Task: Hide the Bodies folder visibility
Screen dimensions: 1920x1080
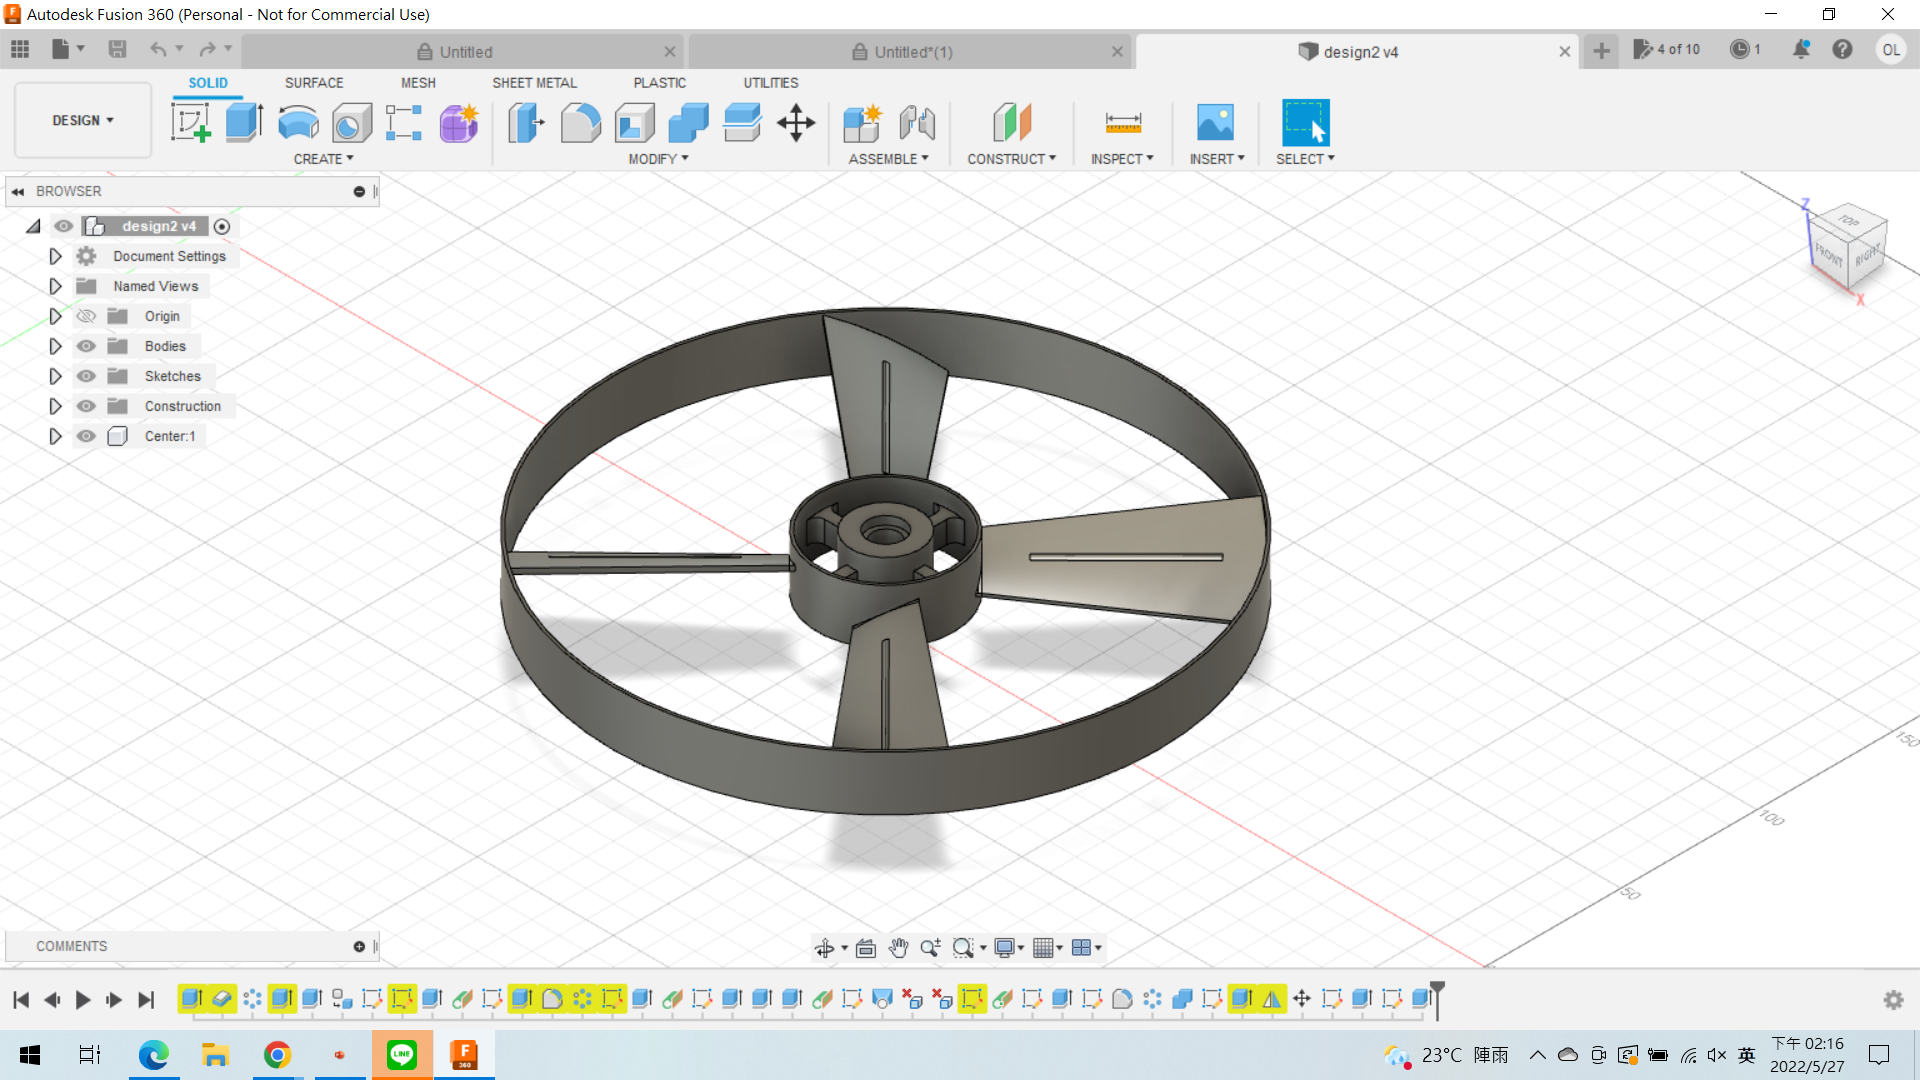Action: pos(87,346)
